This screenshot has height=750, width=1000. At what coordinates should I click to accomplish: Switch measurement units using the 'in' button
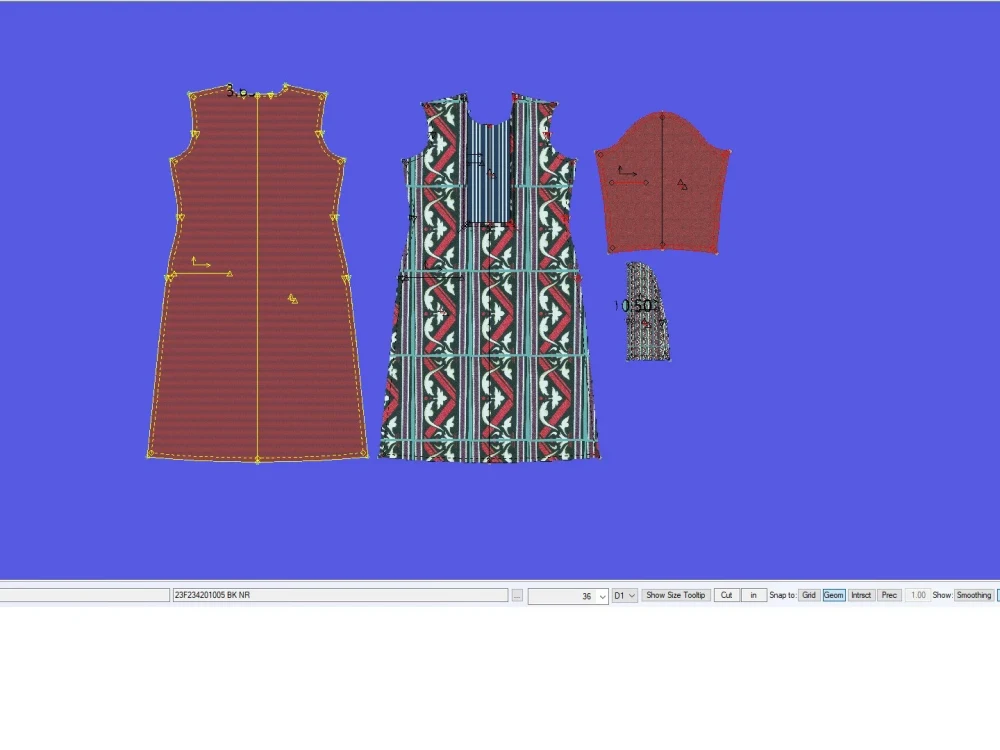click(x=754, y=595)
